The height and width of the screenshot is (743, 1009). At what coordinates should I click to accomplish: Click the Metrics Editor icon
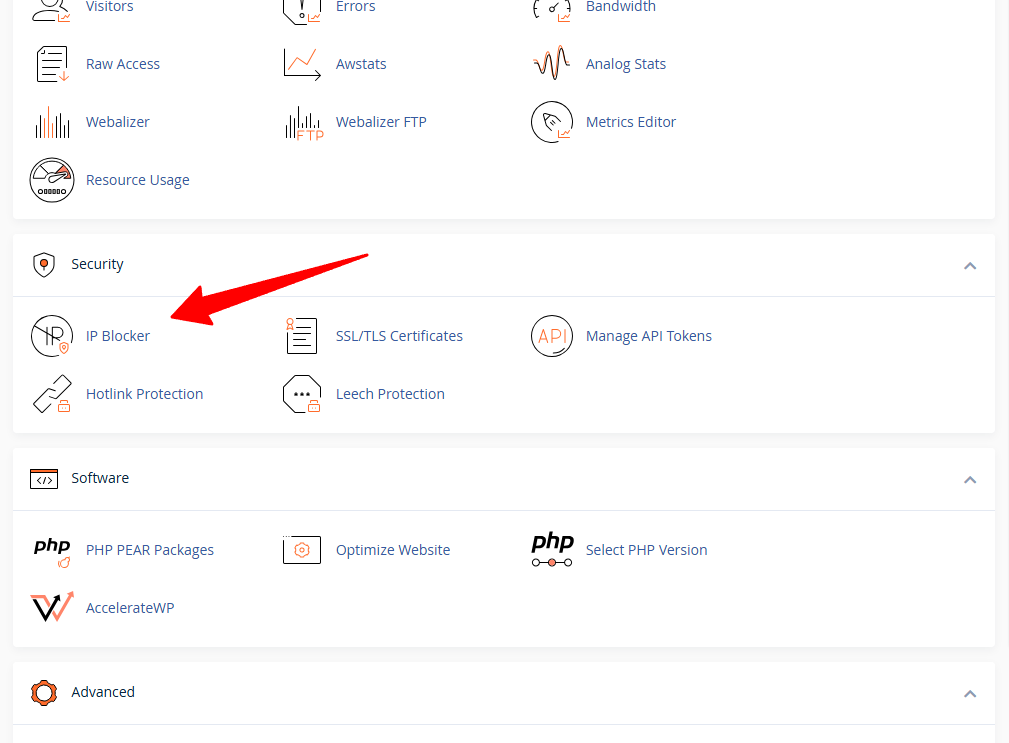pyautogui.click(x=551, y=122)
